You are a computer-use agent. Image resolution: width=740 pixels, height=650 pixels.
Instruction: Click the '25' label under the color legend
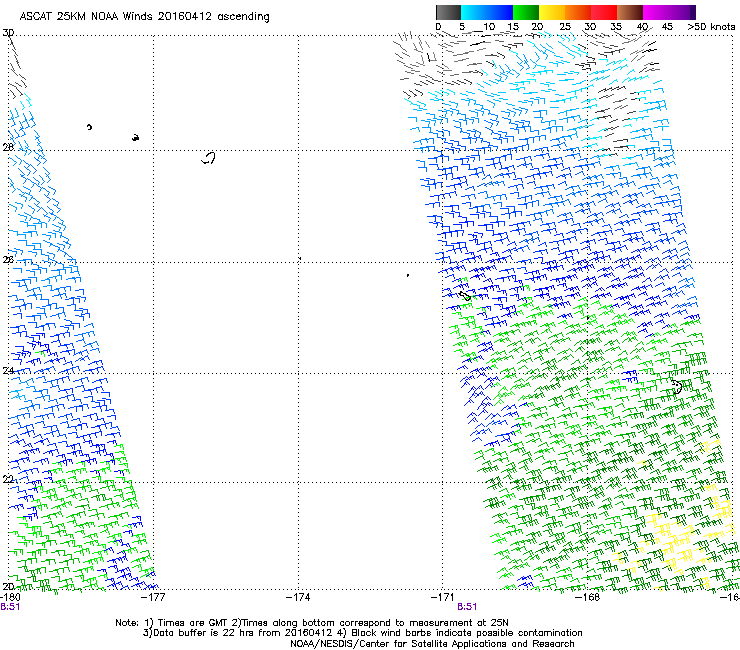pos(565,27)
